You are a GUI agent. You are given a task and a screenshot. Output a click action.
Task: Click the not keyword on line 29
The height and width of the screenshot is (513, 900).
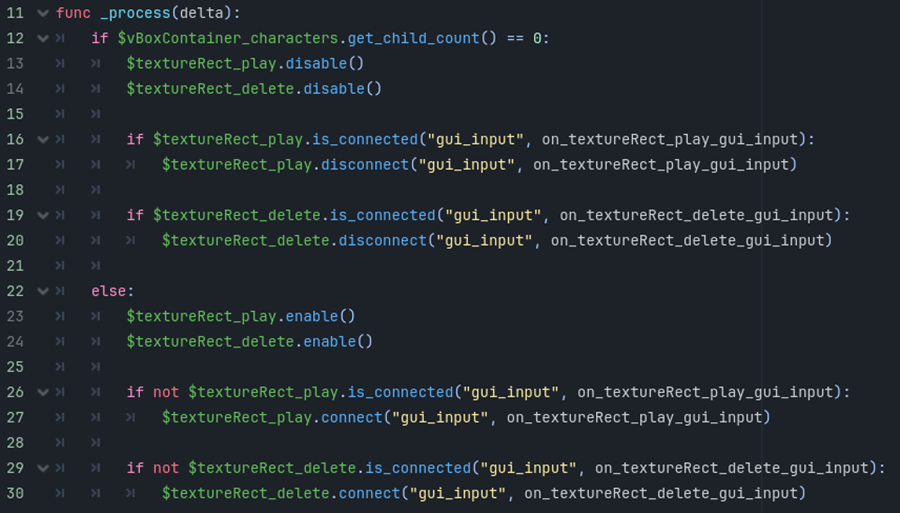pos(166,468)
